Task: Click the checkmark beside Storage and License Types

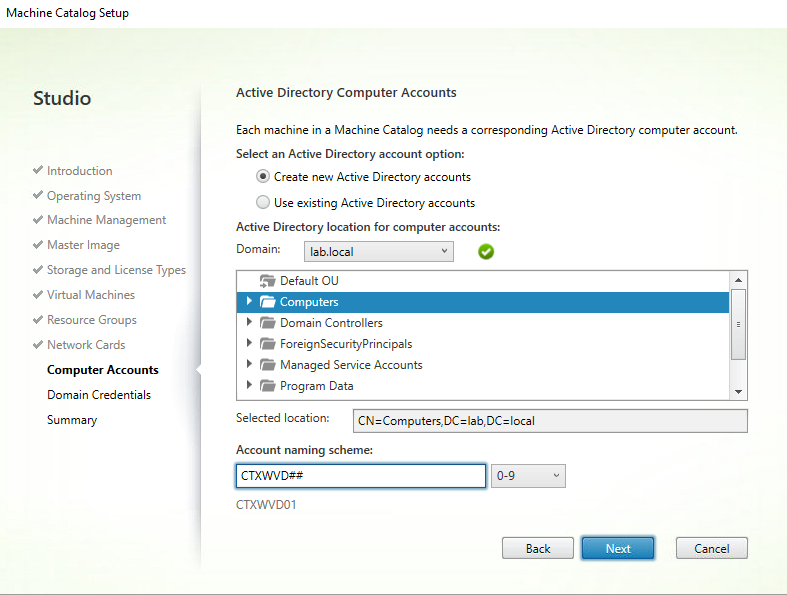Action: coord(38,270)
